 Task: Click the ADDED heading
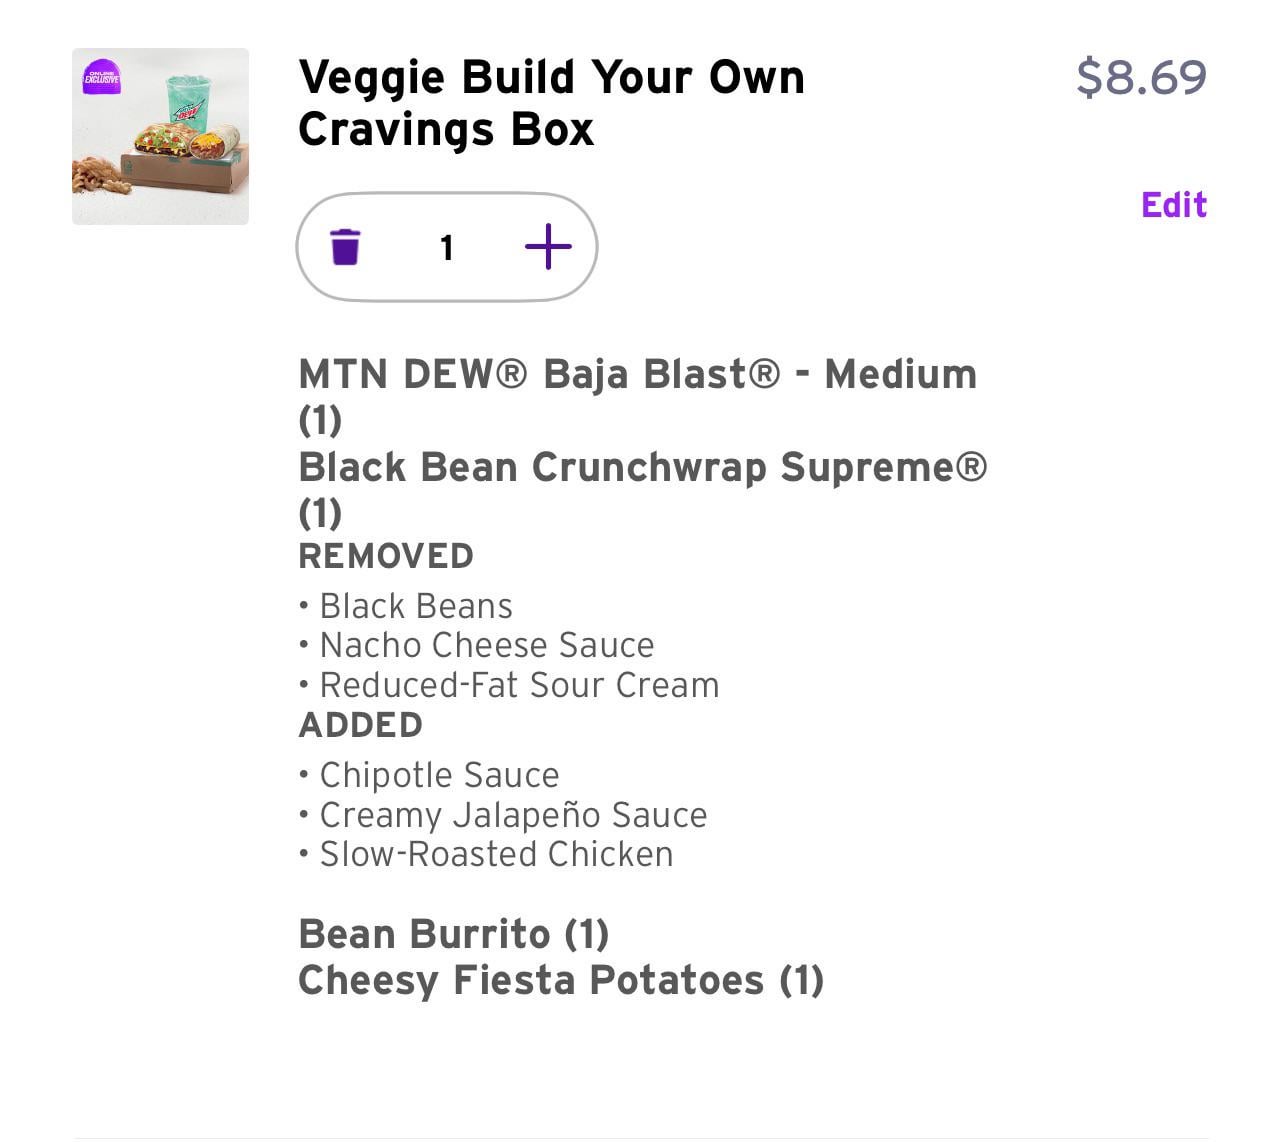pos(360,725)
